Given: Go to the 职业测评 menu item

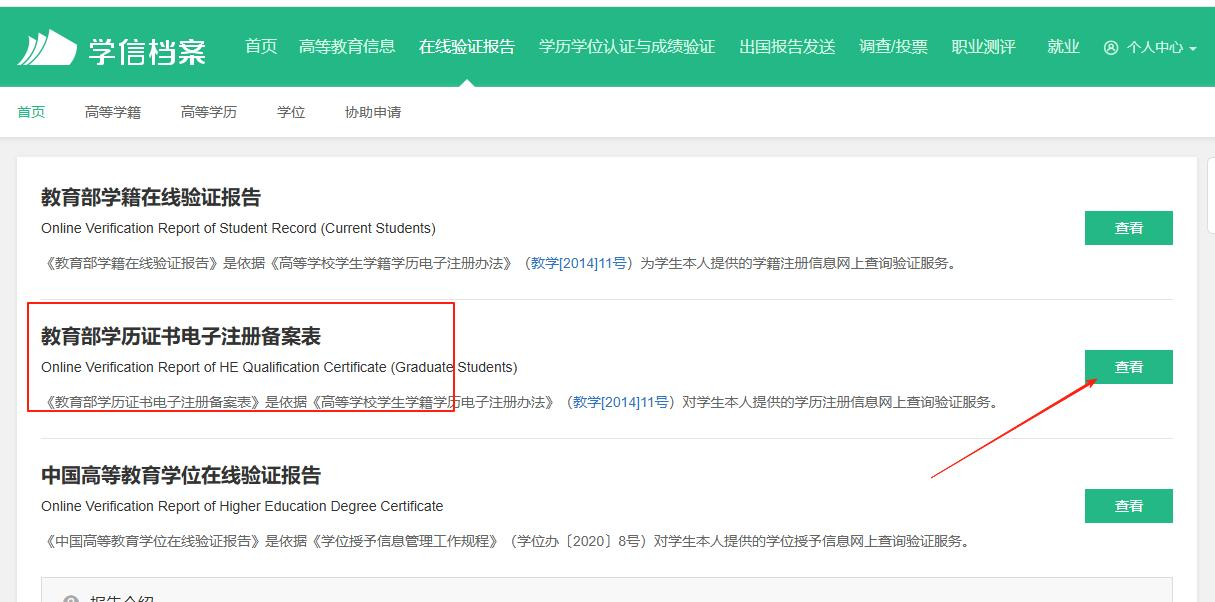Looking at the screenshot, I should pos(983,47).
